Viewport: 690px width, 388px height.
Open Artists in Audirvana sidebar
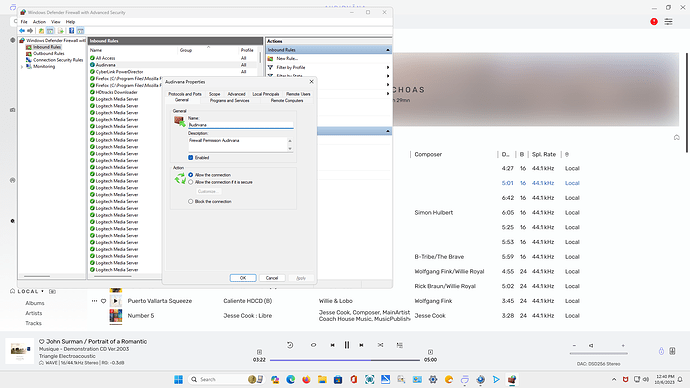[x=34, y=313]
